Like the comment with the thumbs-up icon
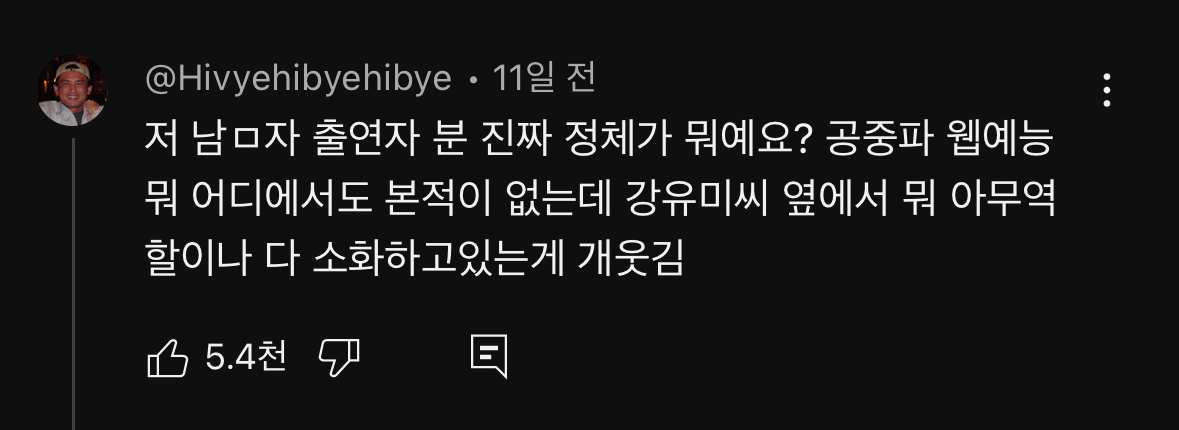 click(167, 357)
